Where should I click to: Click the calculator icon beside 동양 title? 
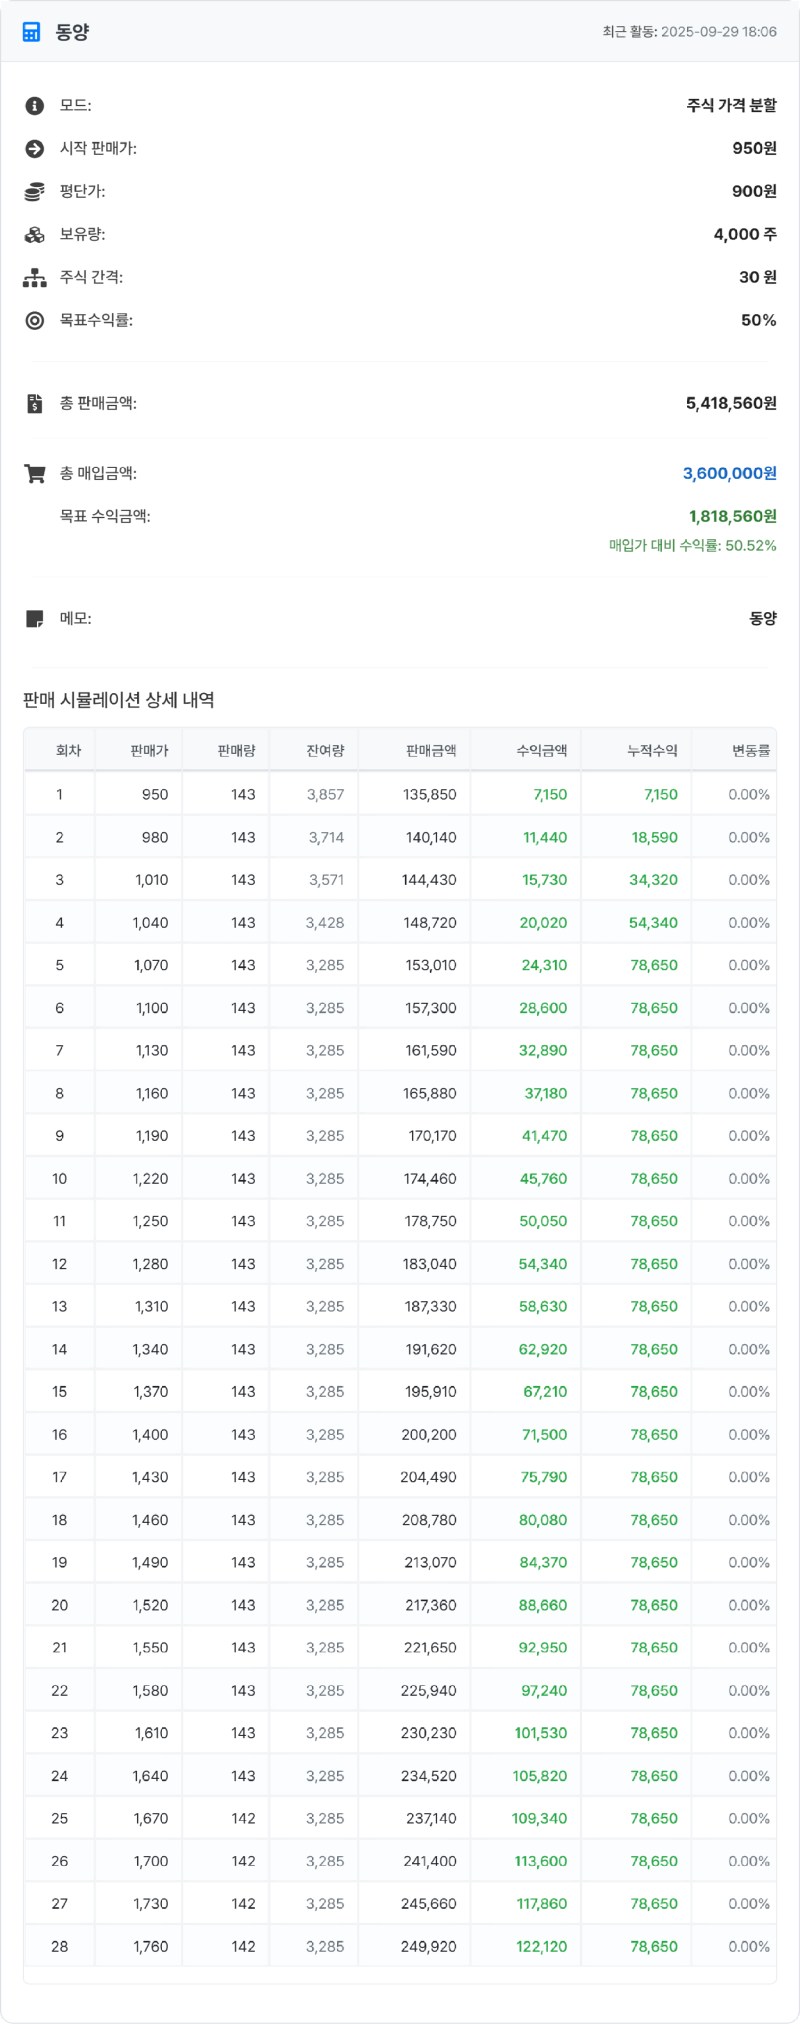[33, 31]
